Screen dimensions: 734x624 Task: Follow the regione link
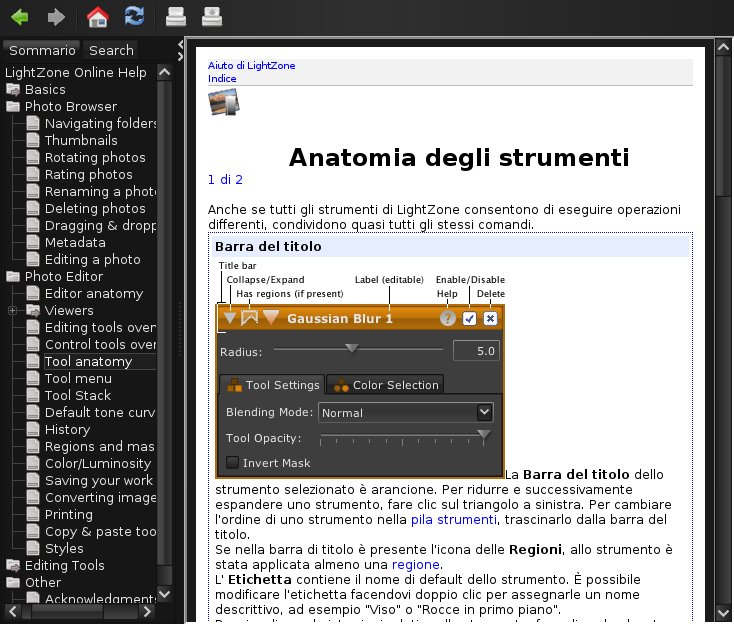coord(415,565)
